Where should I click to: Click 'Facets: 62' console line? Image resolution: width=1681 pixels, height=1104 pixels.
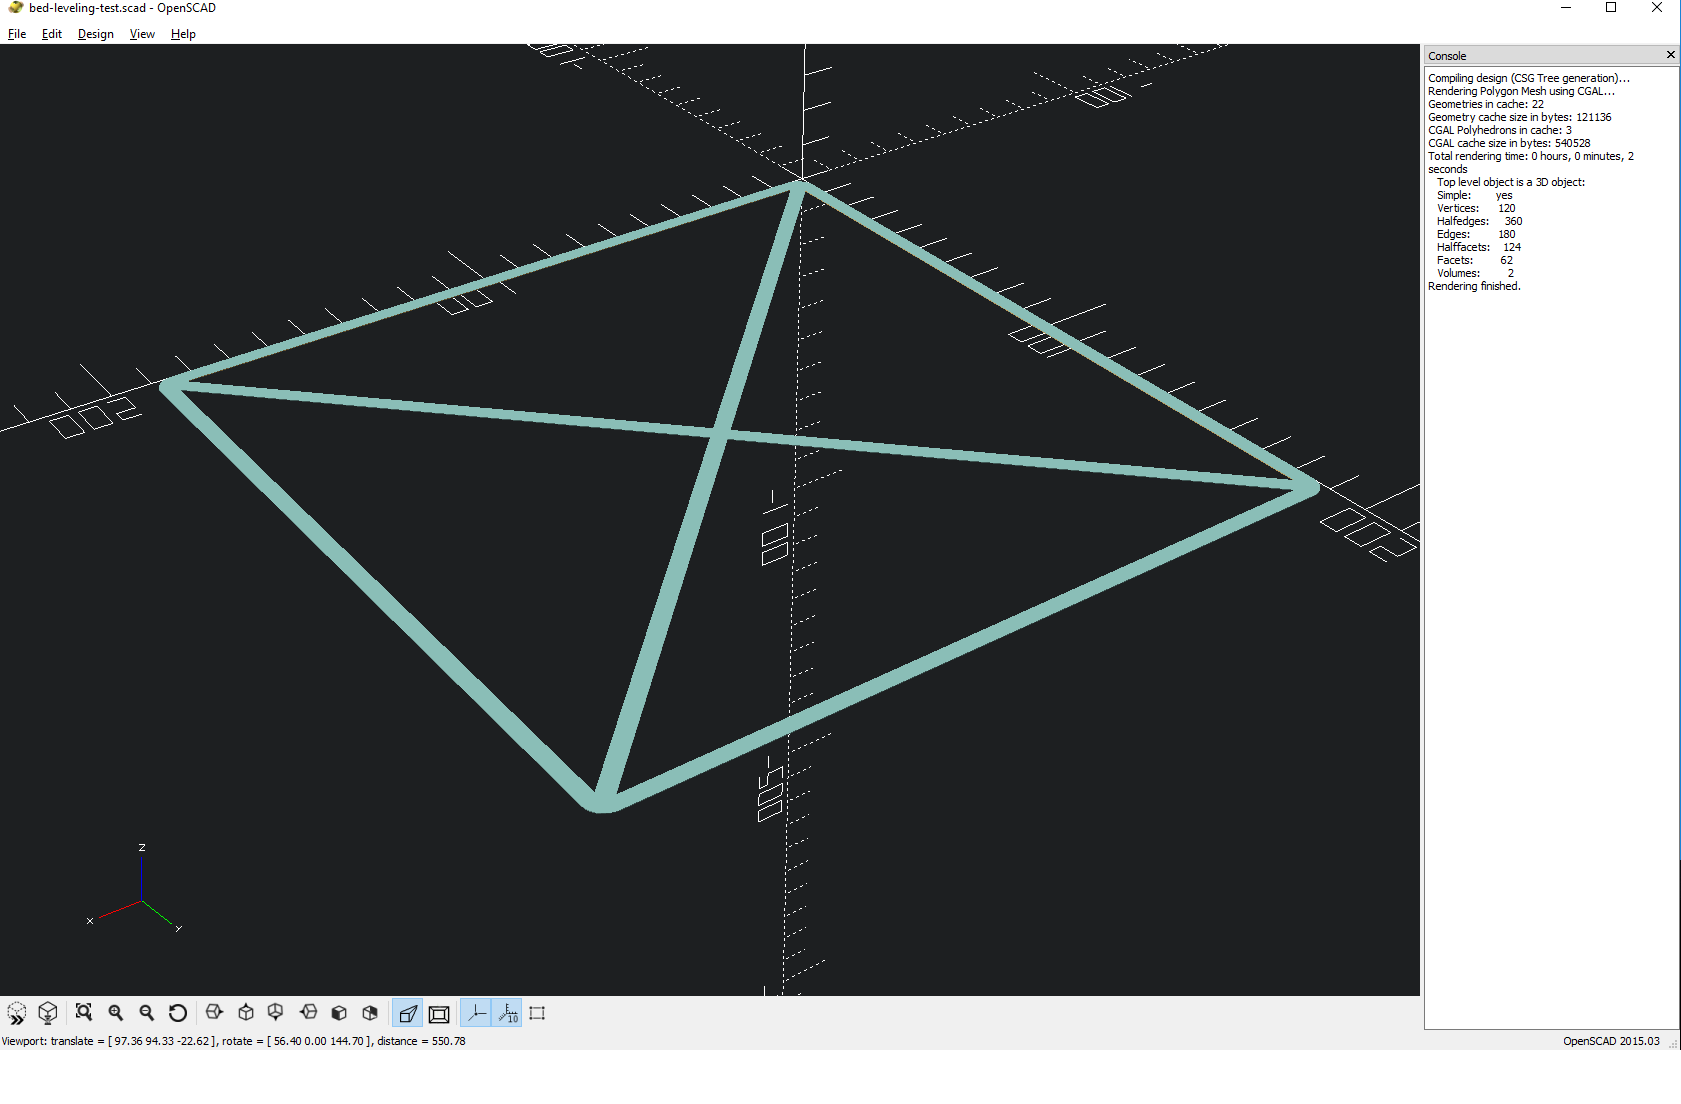[x=1475, y=260]
